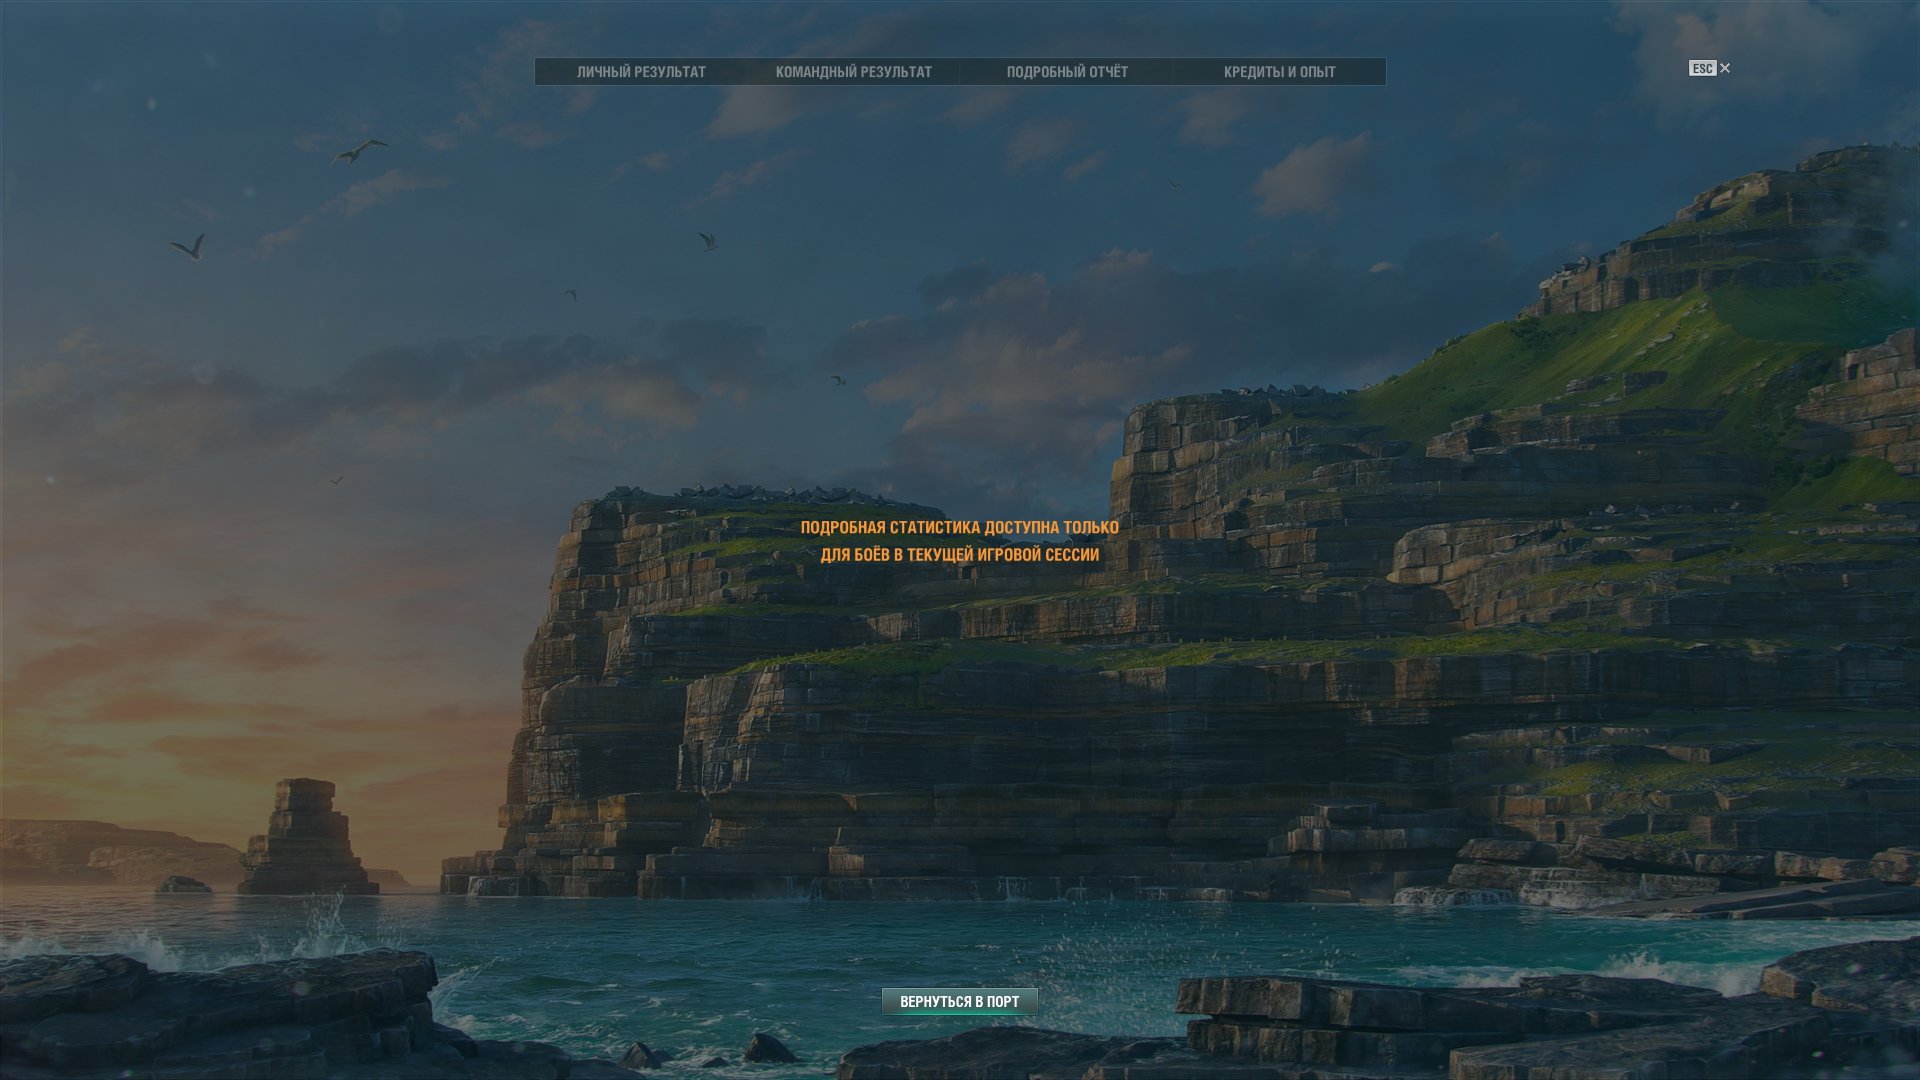Open credits and experience tab
Viewport: 1920px width, 1080px height.
click(1279, 72)
